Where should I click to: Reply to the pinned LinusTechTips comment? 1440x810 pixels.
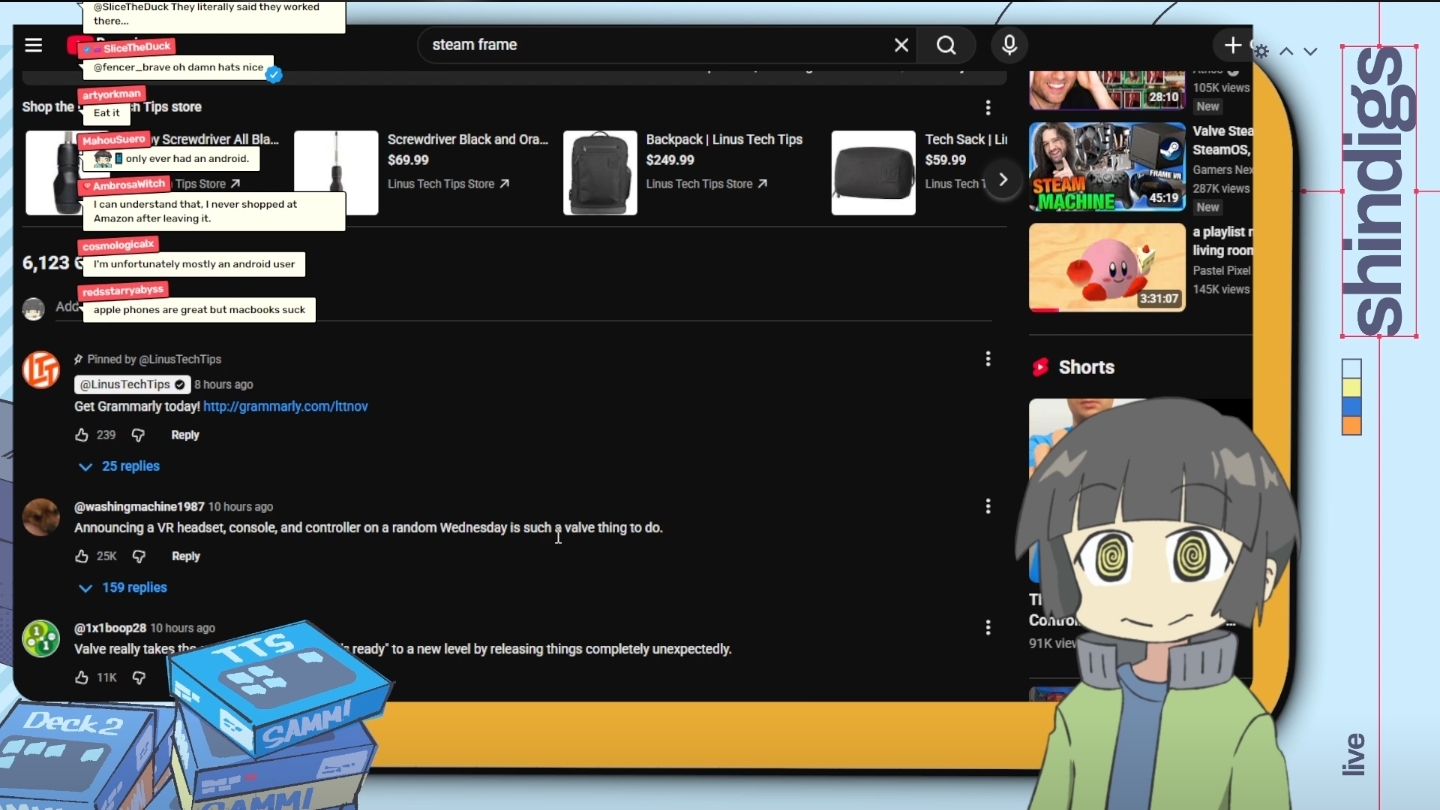point(185,435)
